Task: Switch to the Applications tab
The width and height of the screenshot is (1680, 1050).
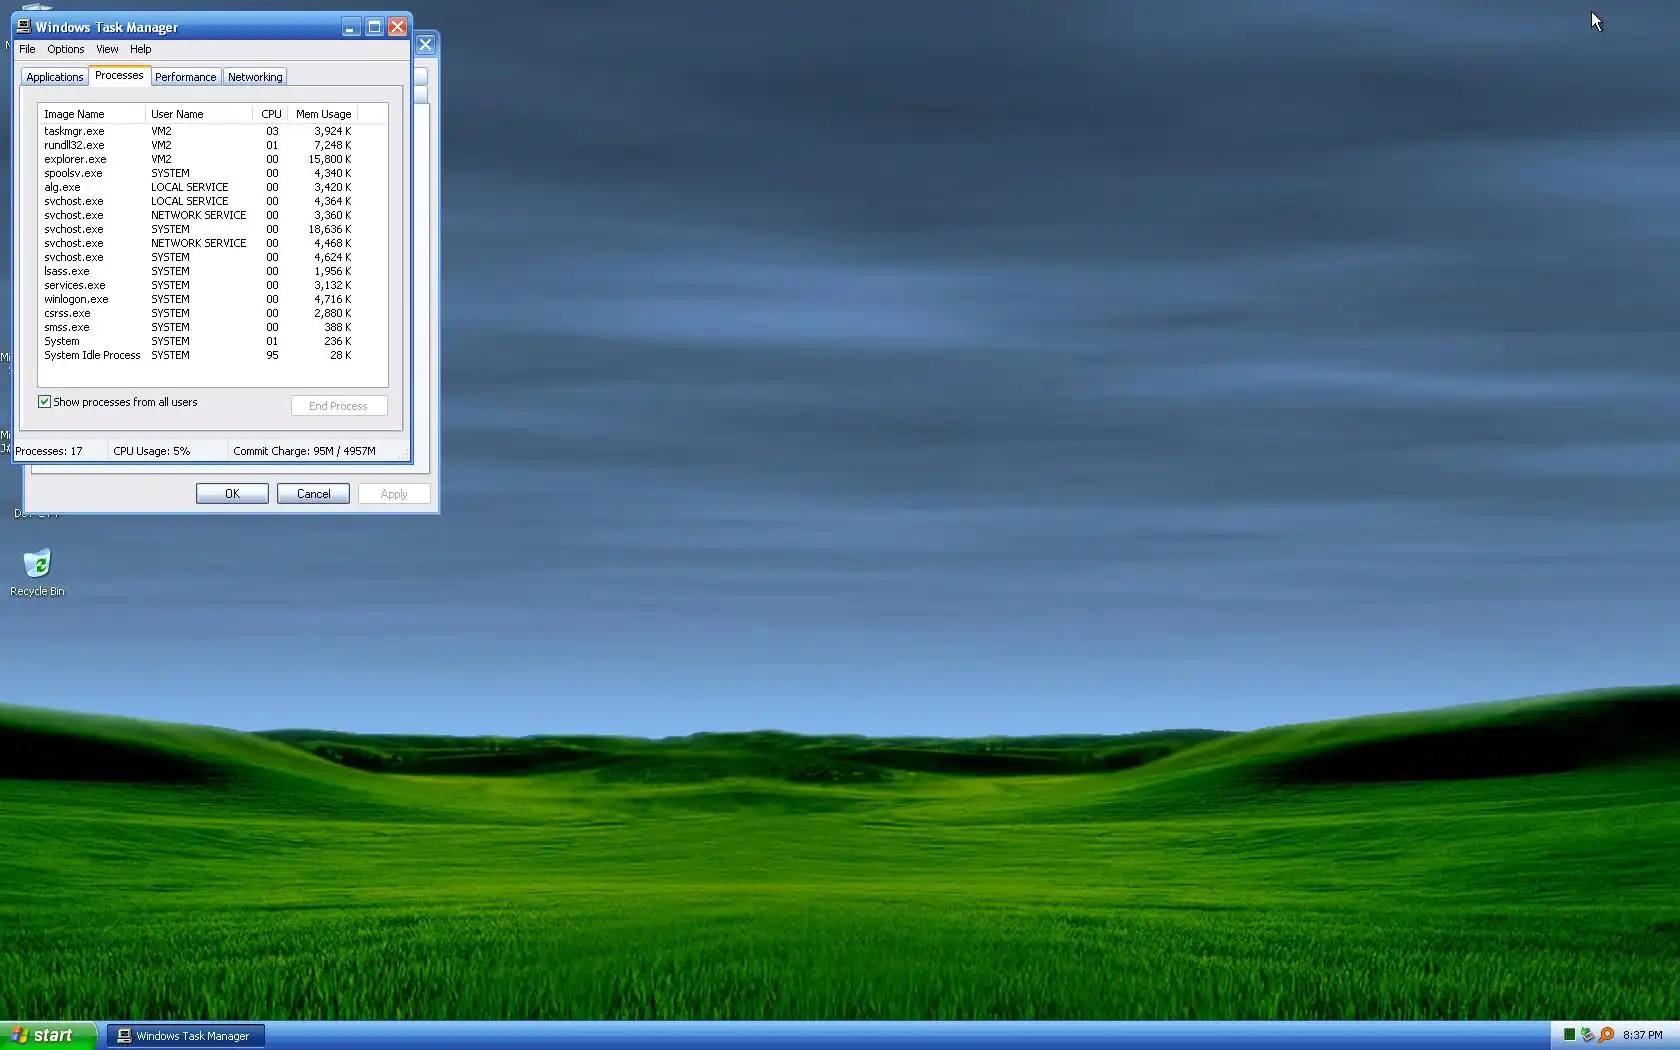Action: pyautogui.click(x=55, y=77)
